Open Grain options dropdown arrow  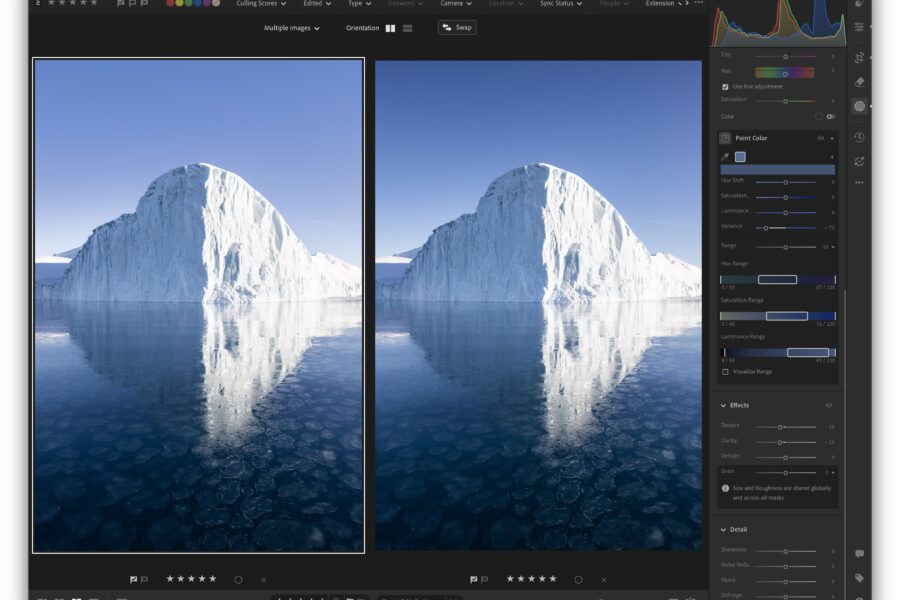[x=833, y=473]
